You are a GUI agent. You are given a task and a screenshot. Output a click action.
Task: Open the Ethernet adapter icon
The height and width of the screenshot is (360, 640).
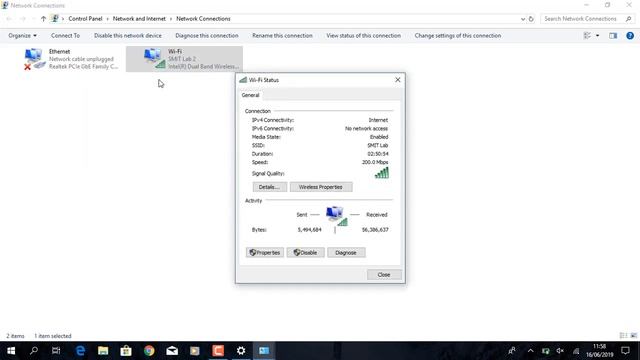pyautogui.click(x=33, y=59)
